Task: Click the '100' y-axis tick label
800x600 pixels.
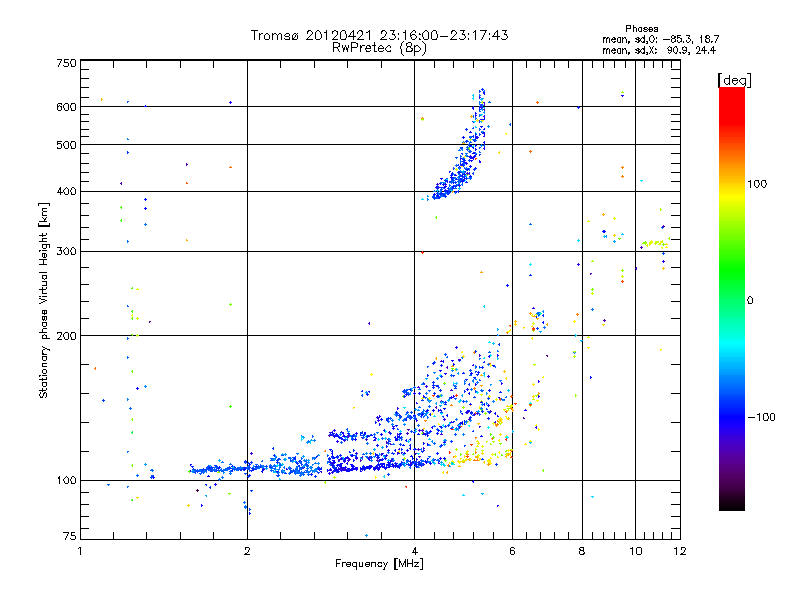Action: point(66,481)
